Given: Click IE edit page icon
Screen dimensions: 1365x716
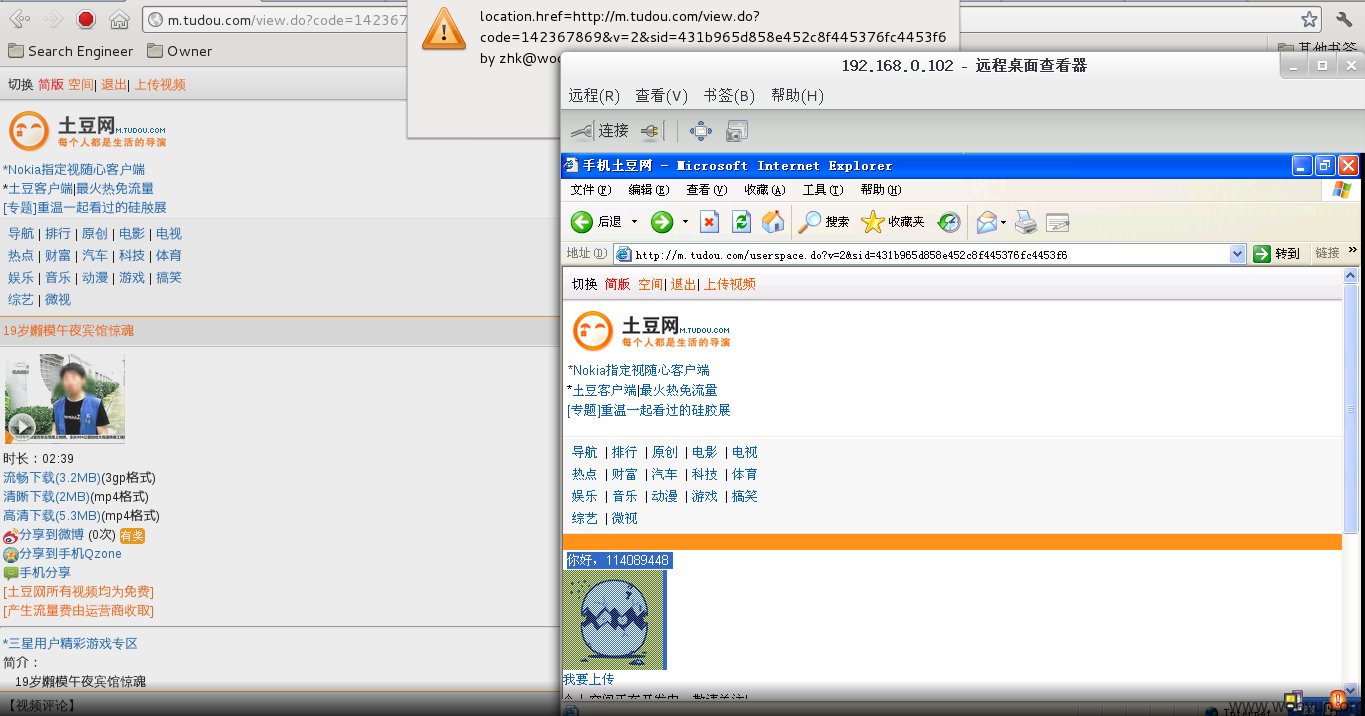Looking at the screenshot, I should click(x=1058, y=222).
